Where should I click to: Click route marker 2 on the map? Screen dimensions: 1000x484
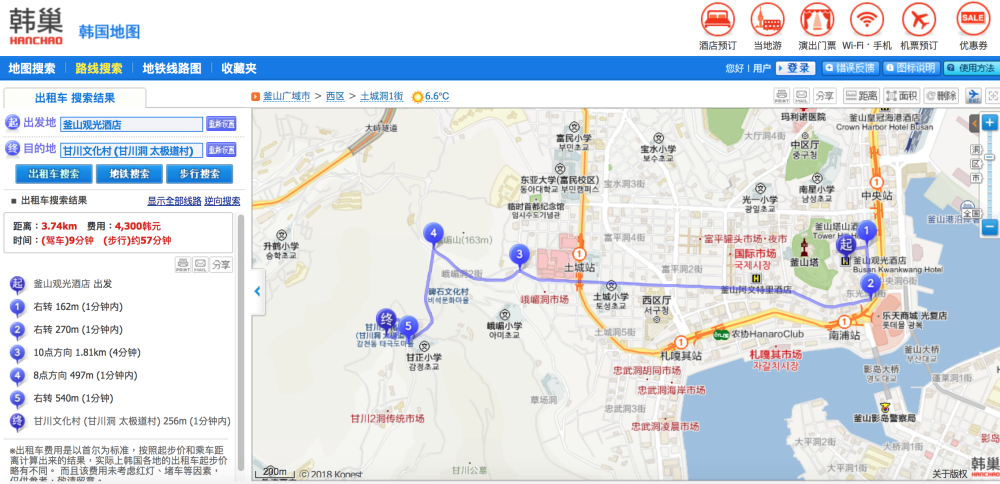tap(871, 285)
